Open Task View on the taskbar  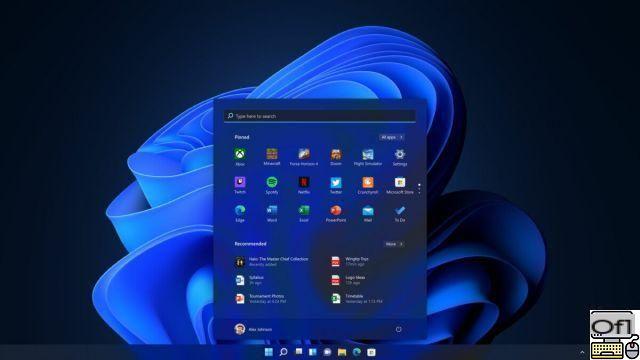[299, 351]
